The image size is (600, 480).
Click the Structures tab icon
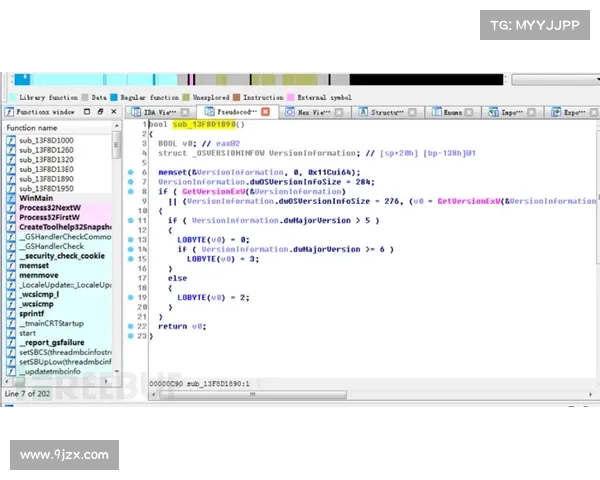(362, 113)
